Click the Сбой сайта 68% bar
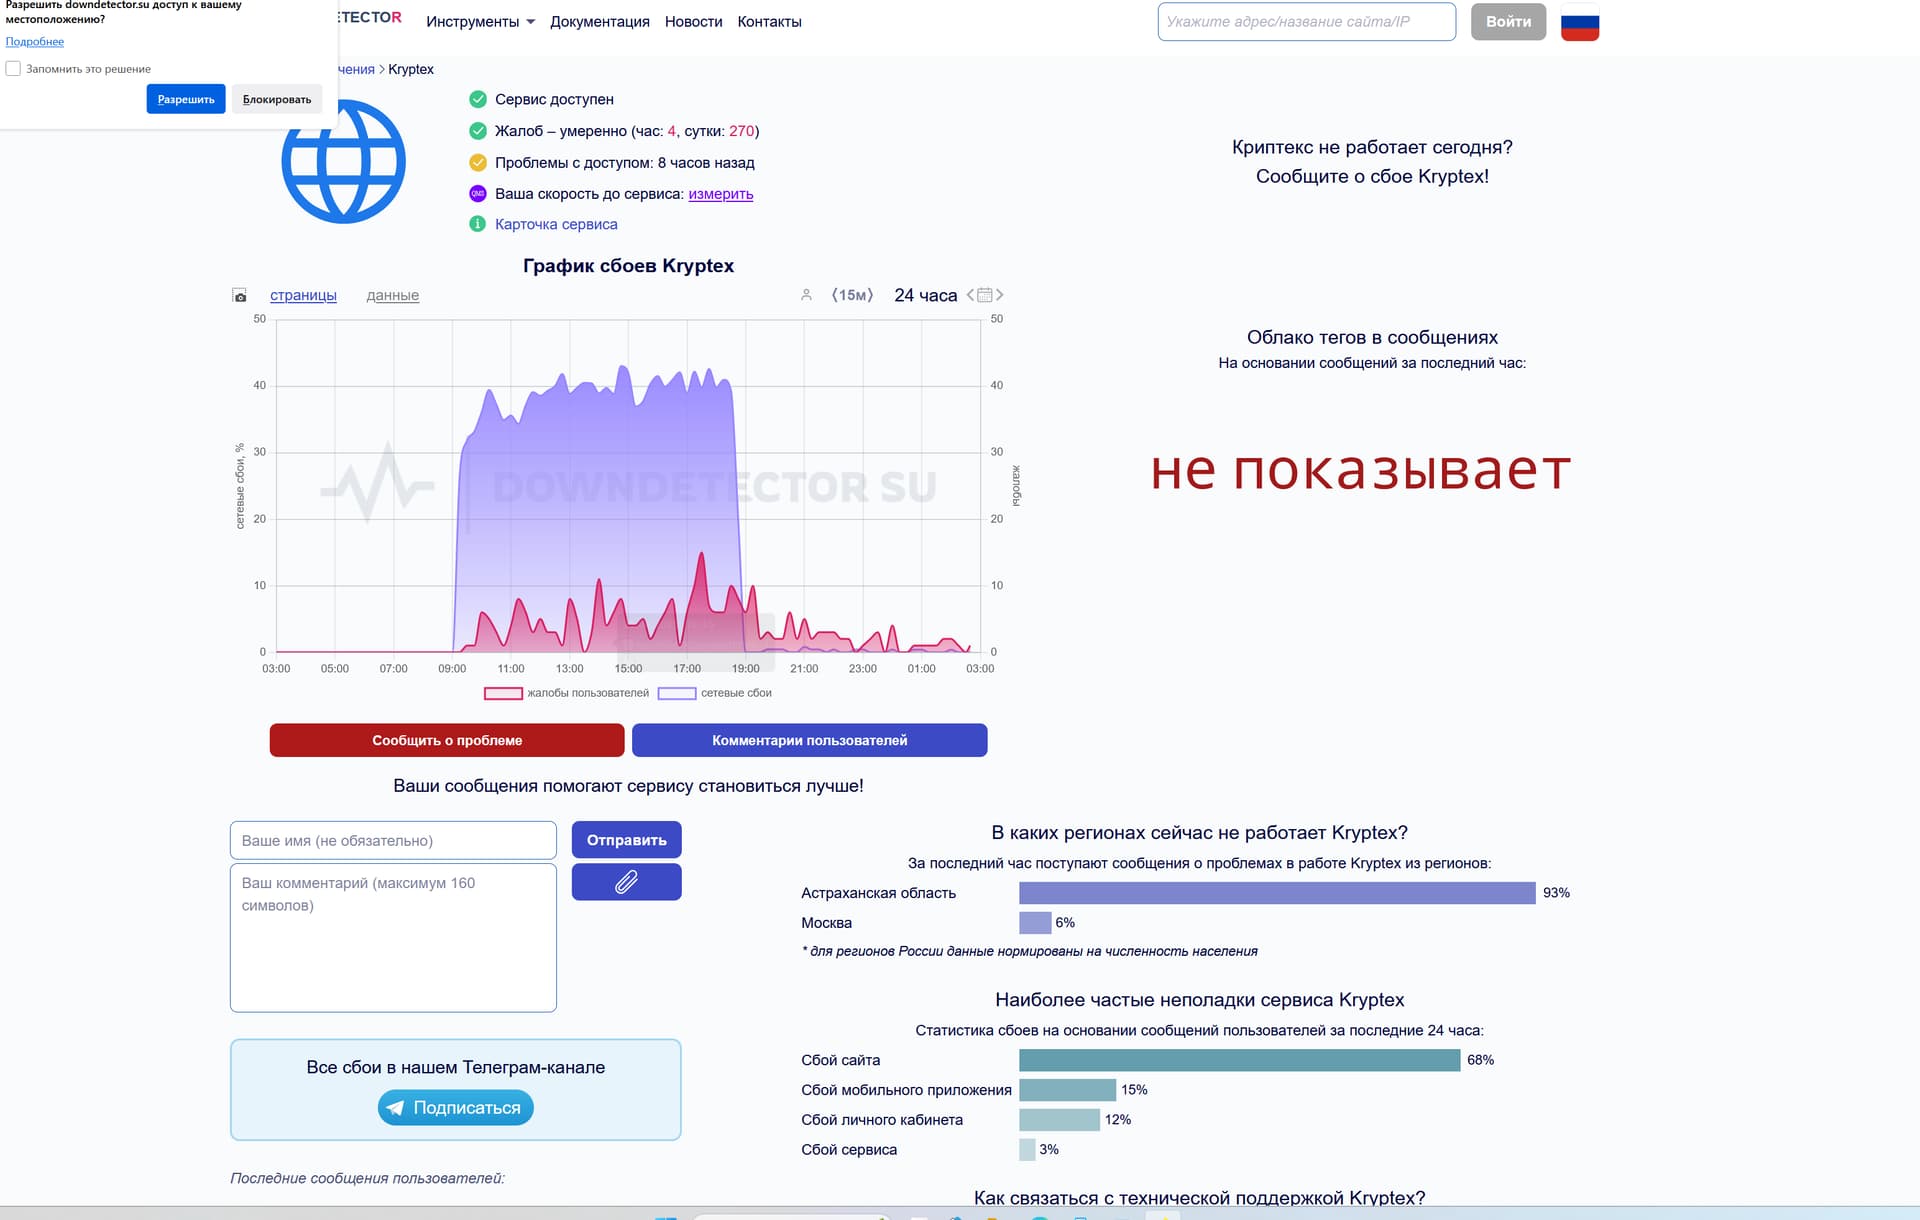Screen dimensions: 1920x1220 [x=1239, y=1060]
